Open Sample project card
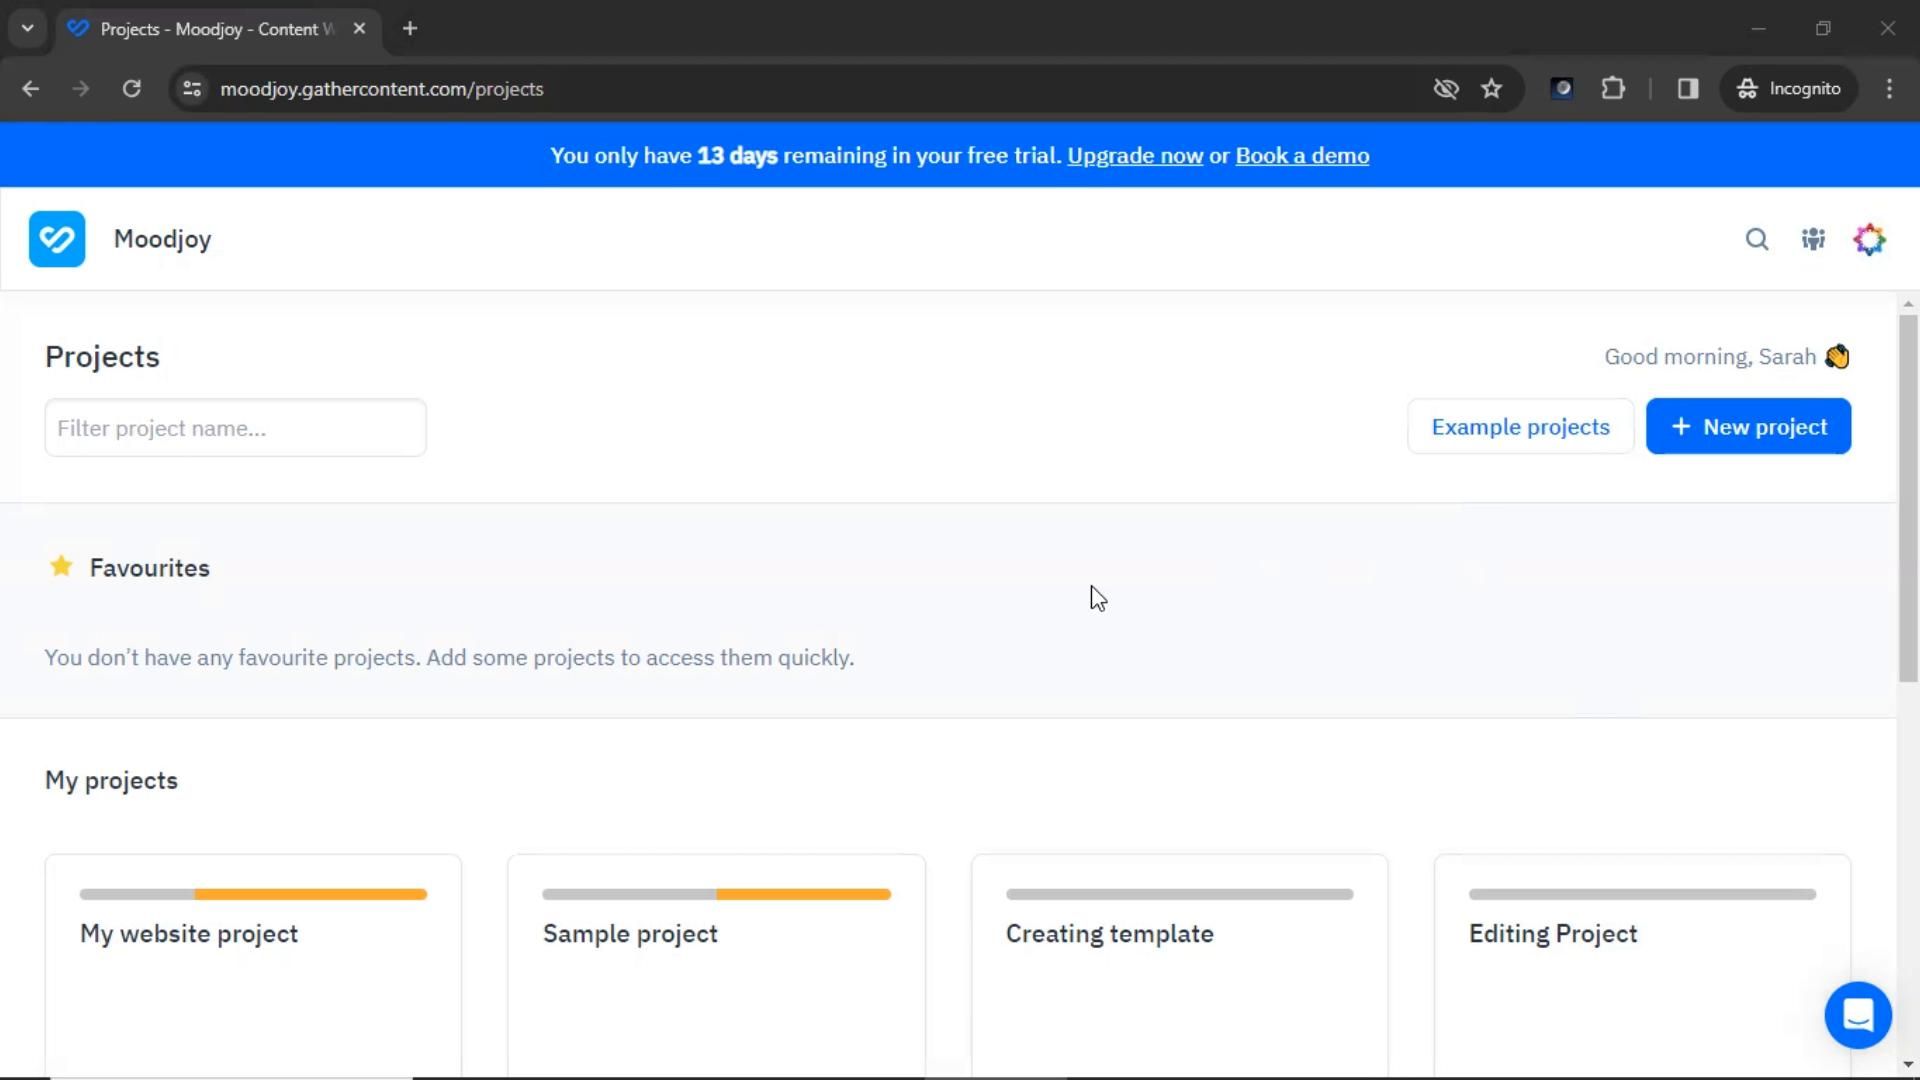1920x1080 pixels. (x=716, y=965)
